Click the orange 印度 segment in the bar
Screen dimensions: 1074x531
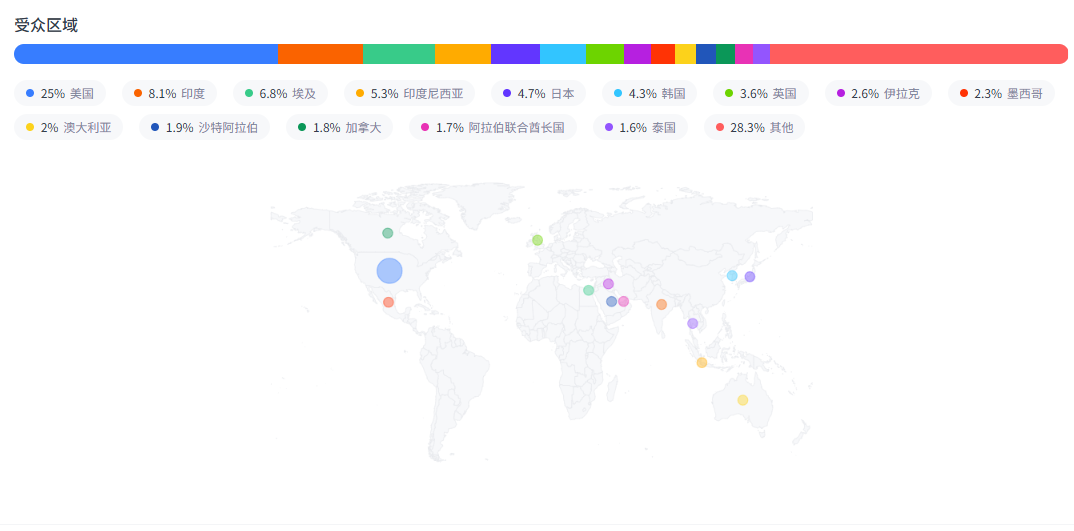[x=320, y=54]
